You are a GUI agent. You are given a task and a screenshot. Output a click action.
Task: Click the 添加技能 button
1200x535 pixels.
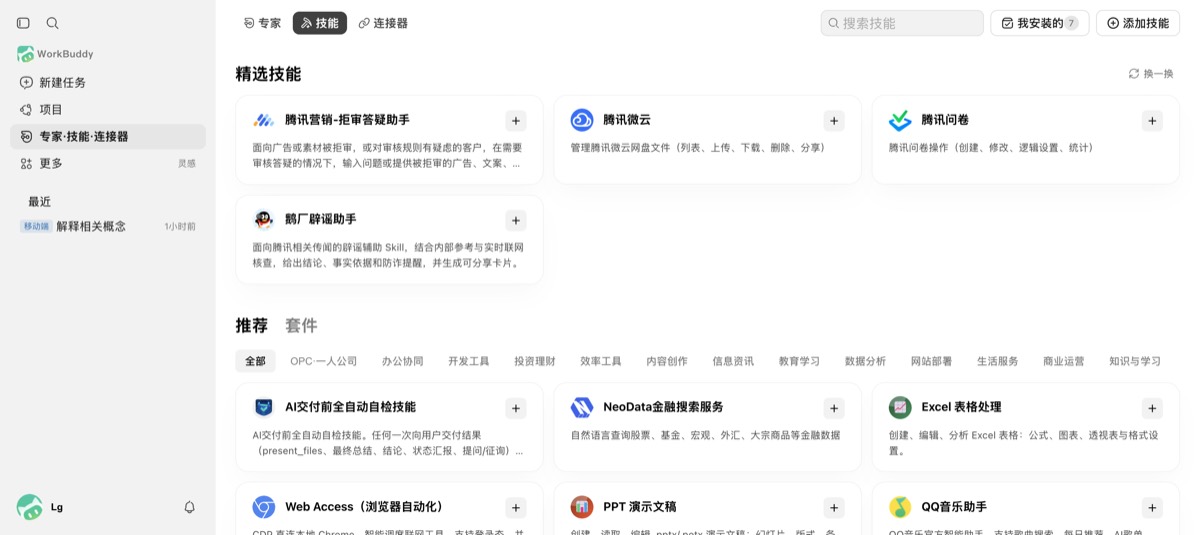tap(1138, 23)
